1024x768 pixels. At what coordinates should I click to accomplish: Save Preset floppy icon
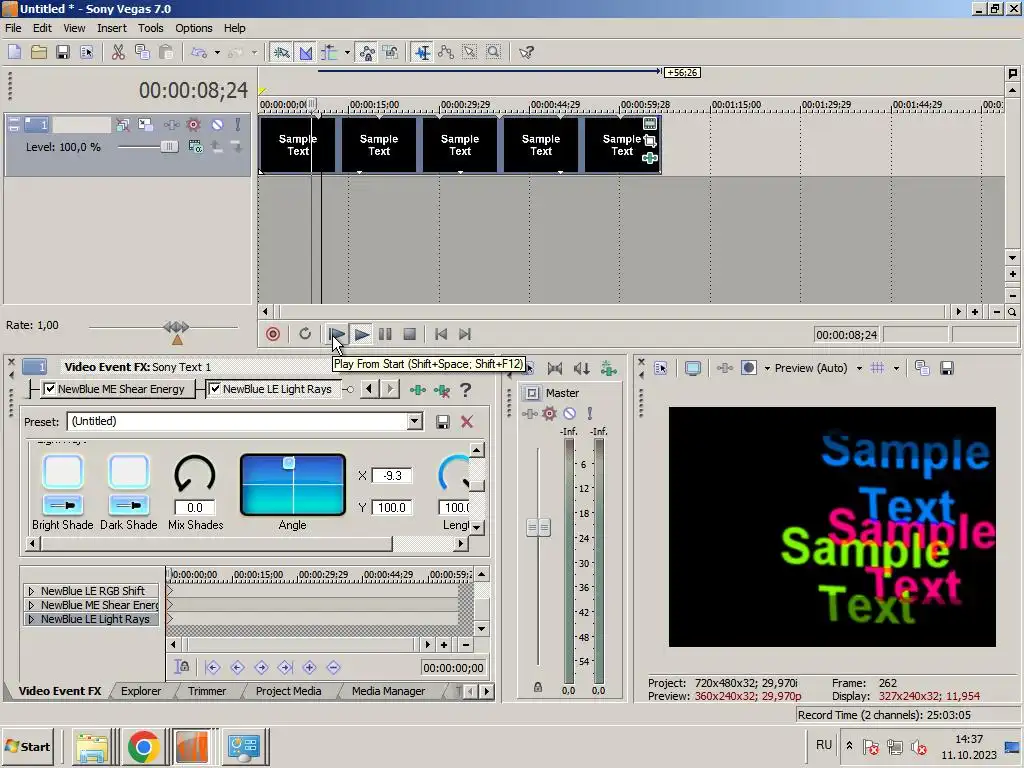[x=442, y=422]
